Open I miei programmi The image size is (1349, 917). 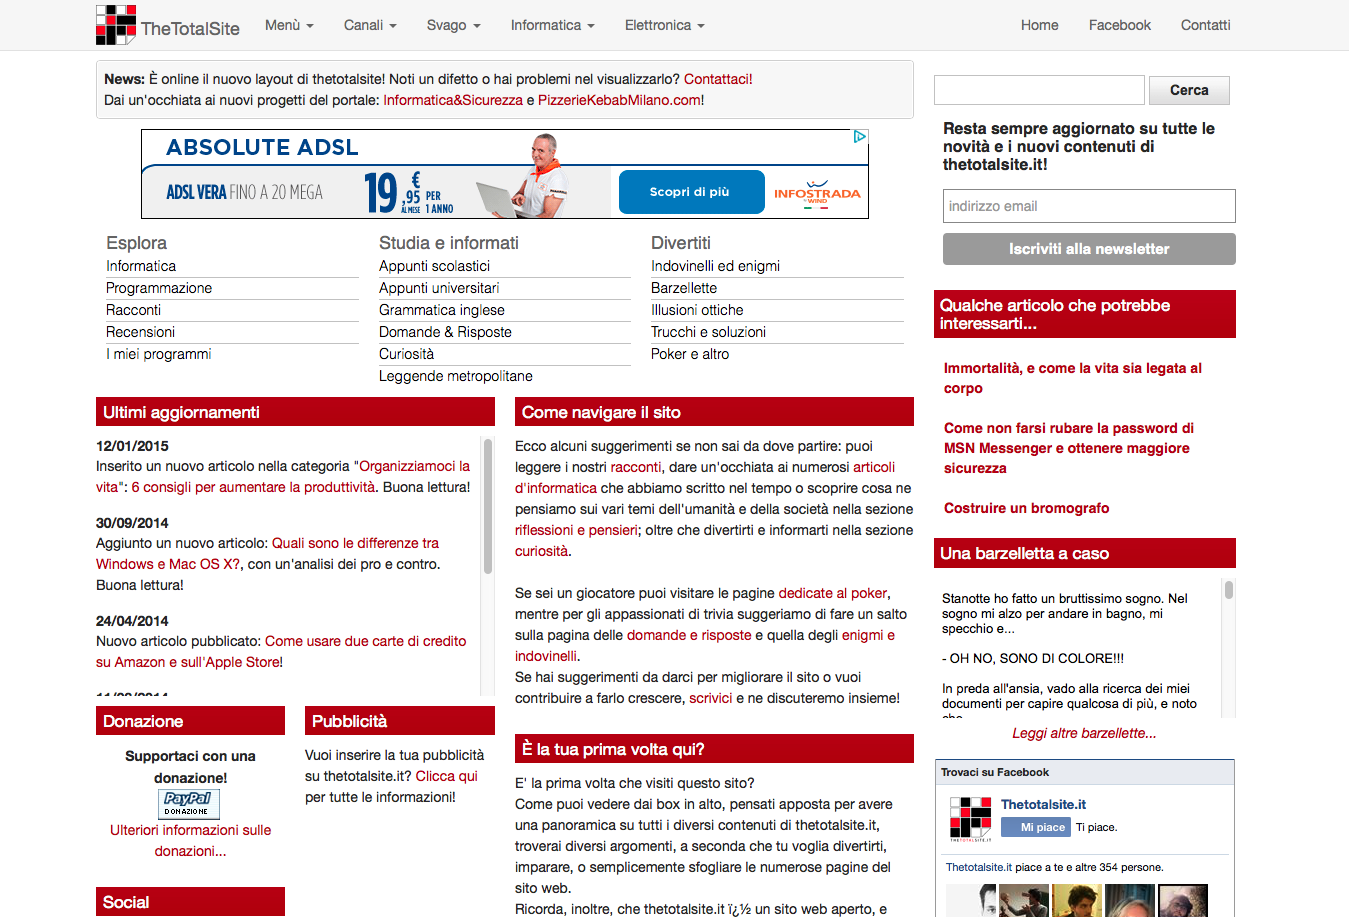click(x=159, y=354)
